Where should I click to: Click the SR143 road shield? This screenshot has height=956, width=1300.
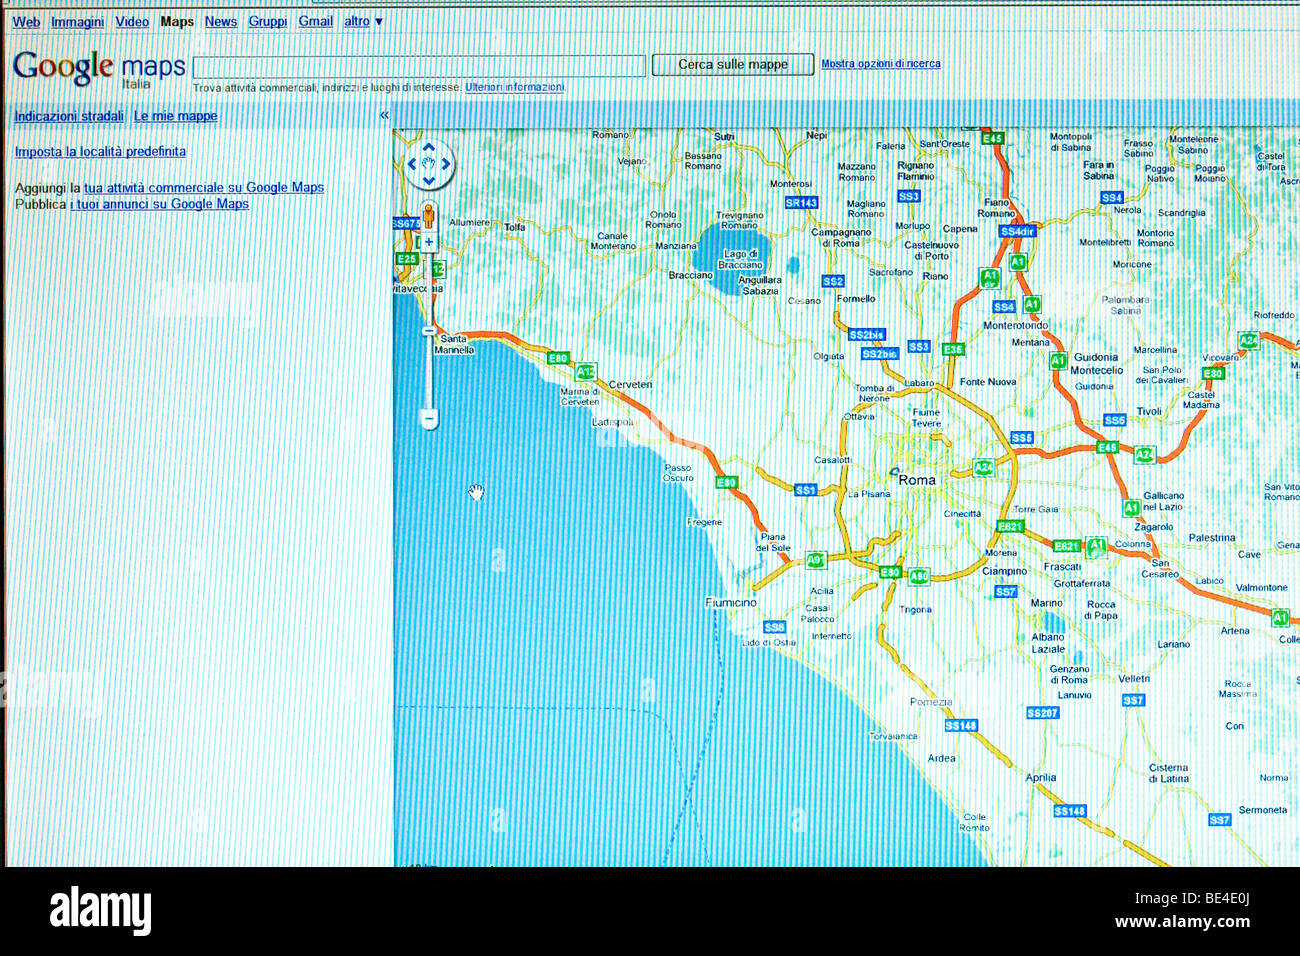tap(801, 203)
